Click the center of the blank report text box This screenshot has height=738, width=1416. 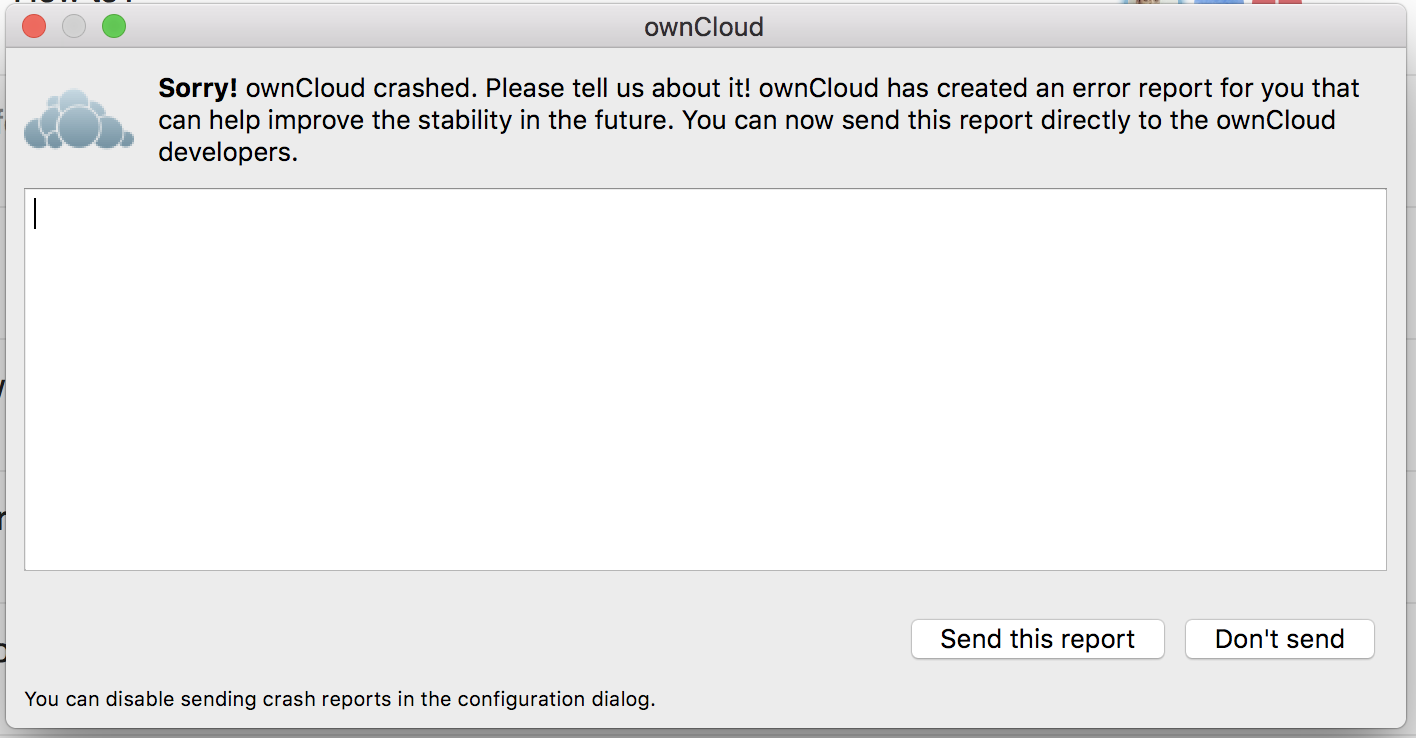tap(705, 379)
